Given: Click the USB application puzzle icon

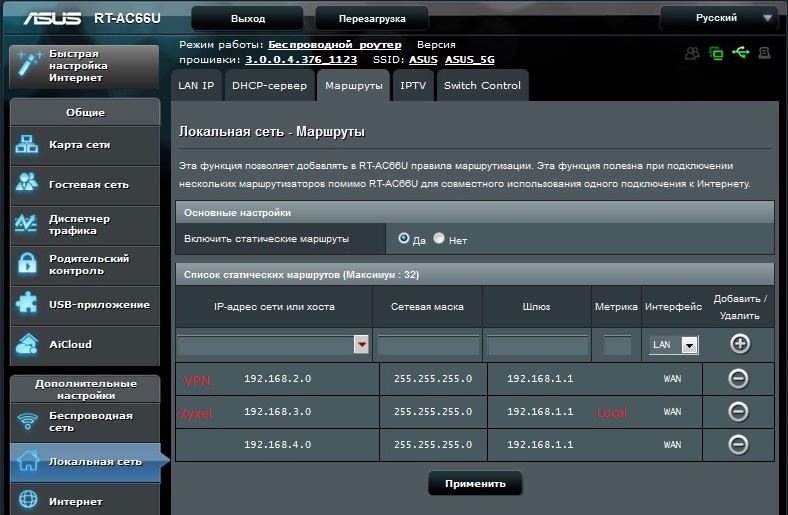Looking at the screenshot, I should coord(27,304).
